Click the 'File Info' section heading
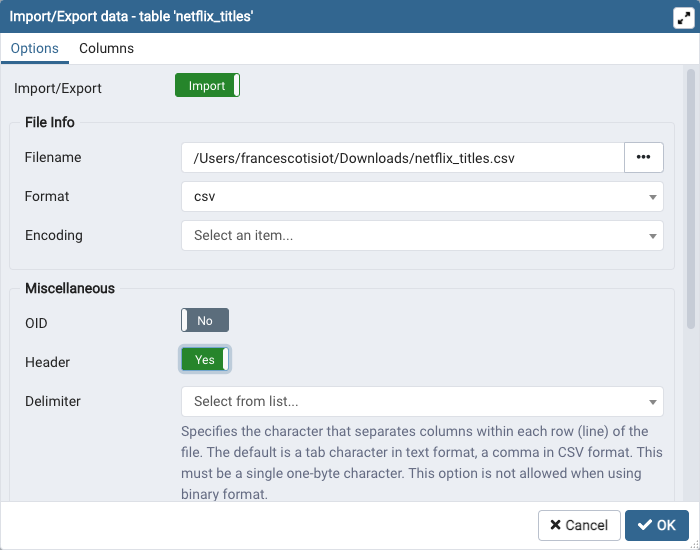 coord(49,122)
